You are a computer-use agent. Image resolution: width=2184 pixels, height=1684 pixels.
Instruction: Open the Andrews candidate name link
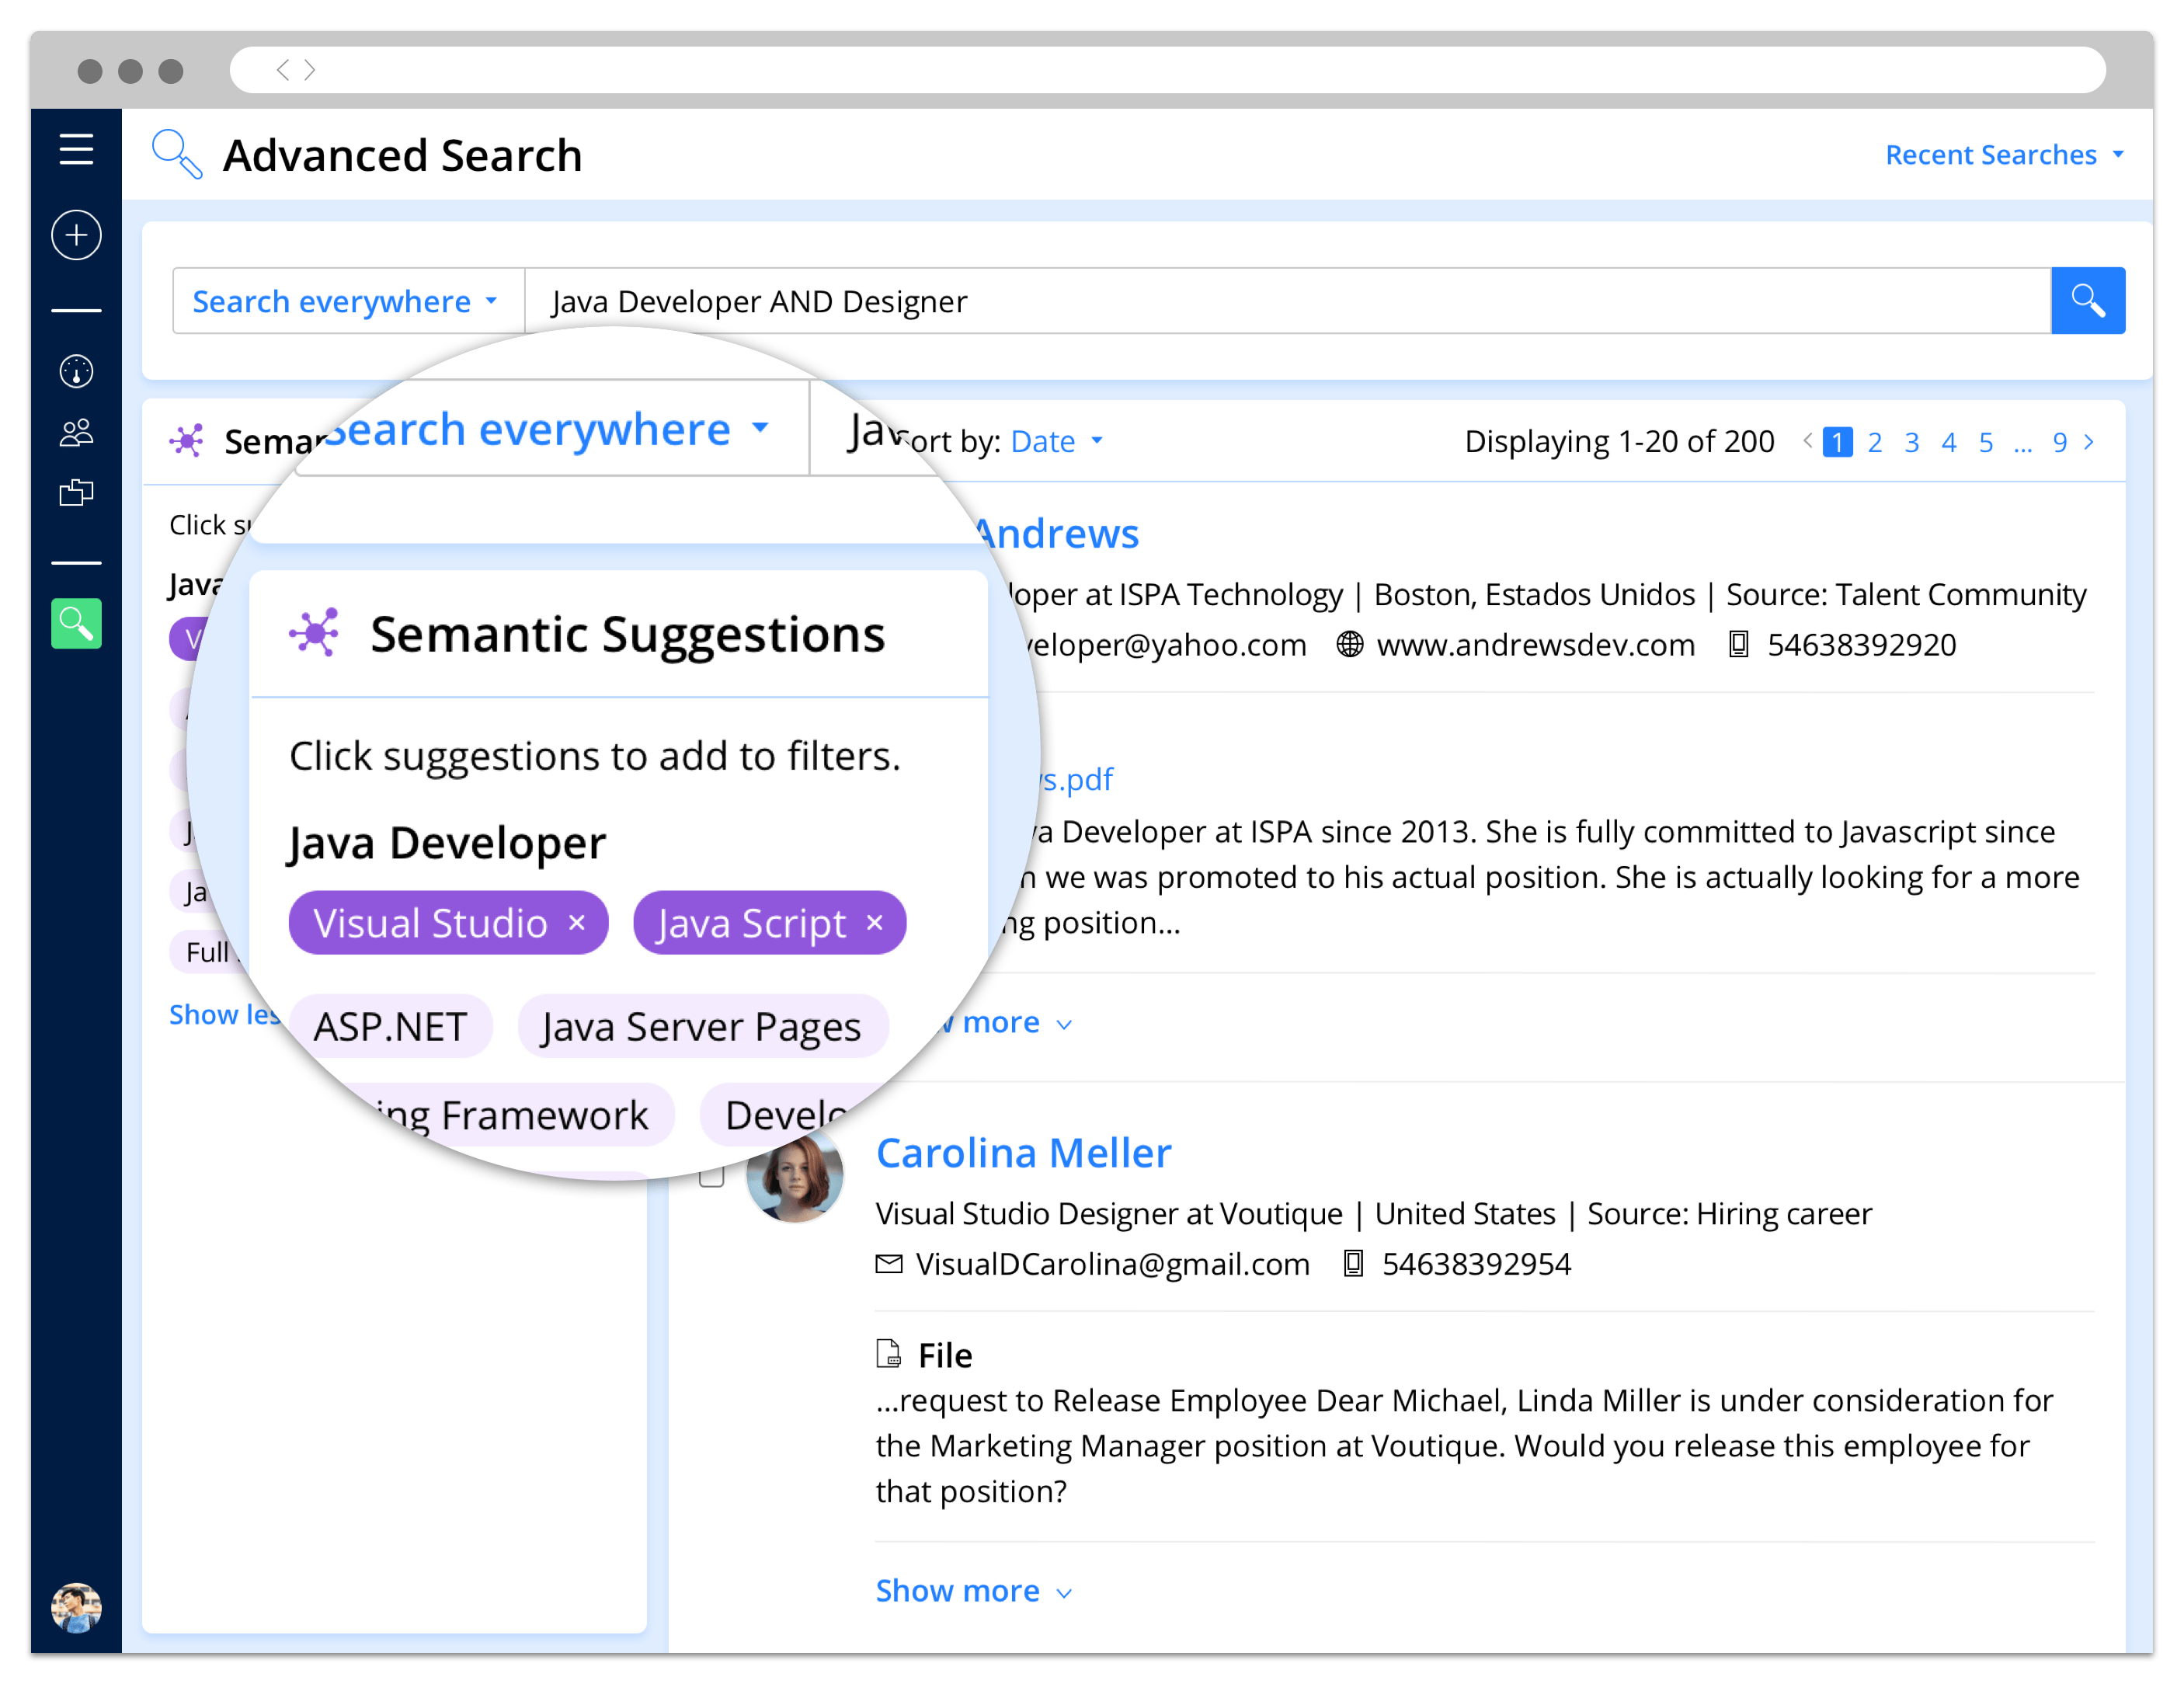[x=1057, y=533]
